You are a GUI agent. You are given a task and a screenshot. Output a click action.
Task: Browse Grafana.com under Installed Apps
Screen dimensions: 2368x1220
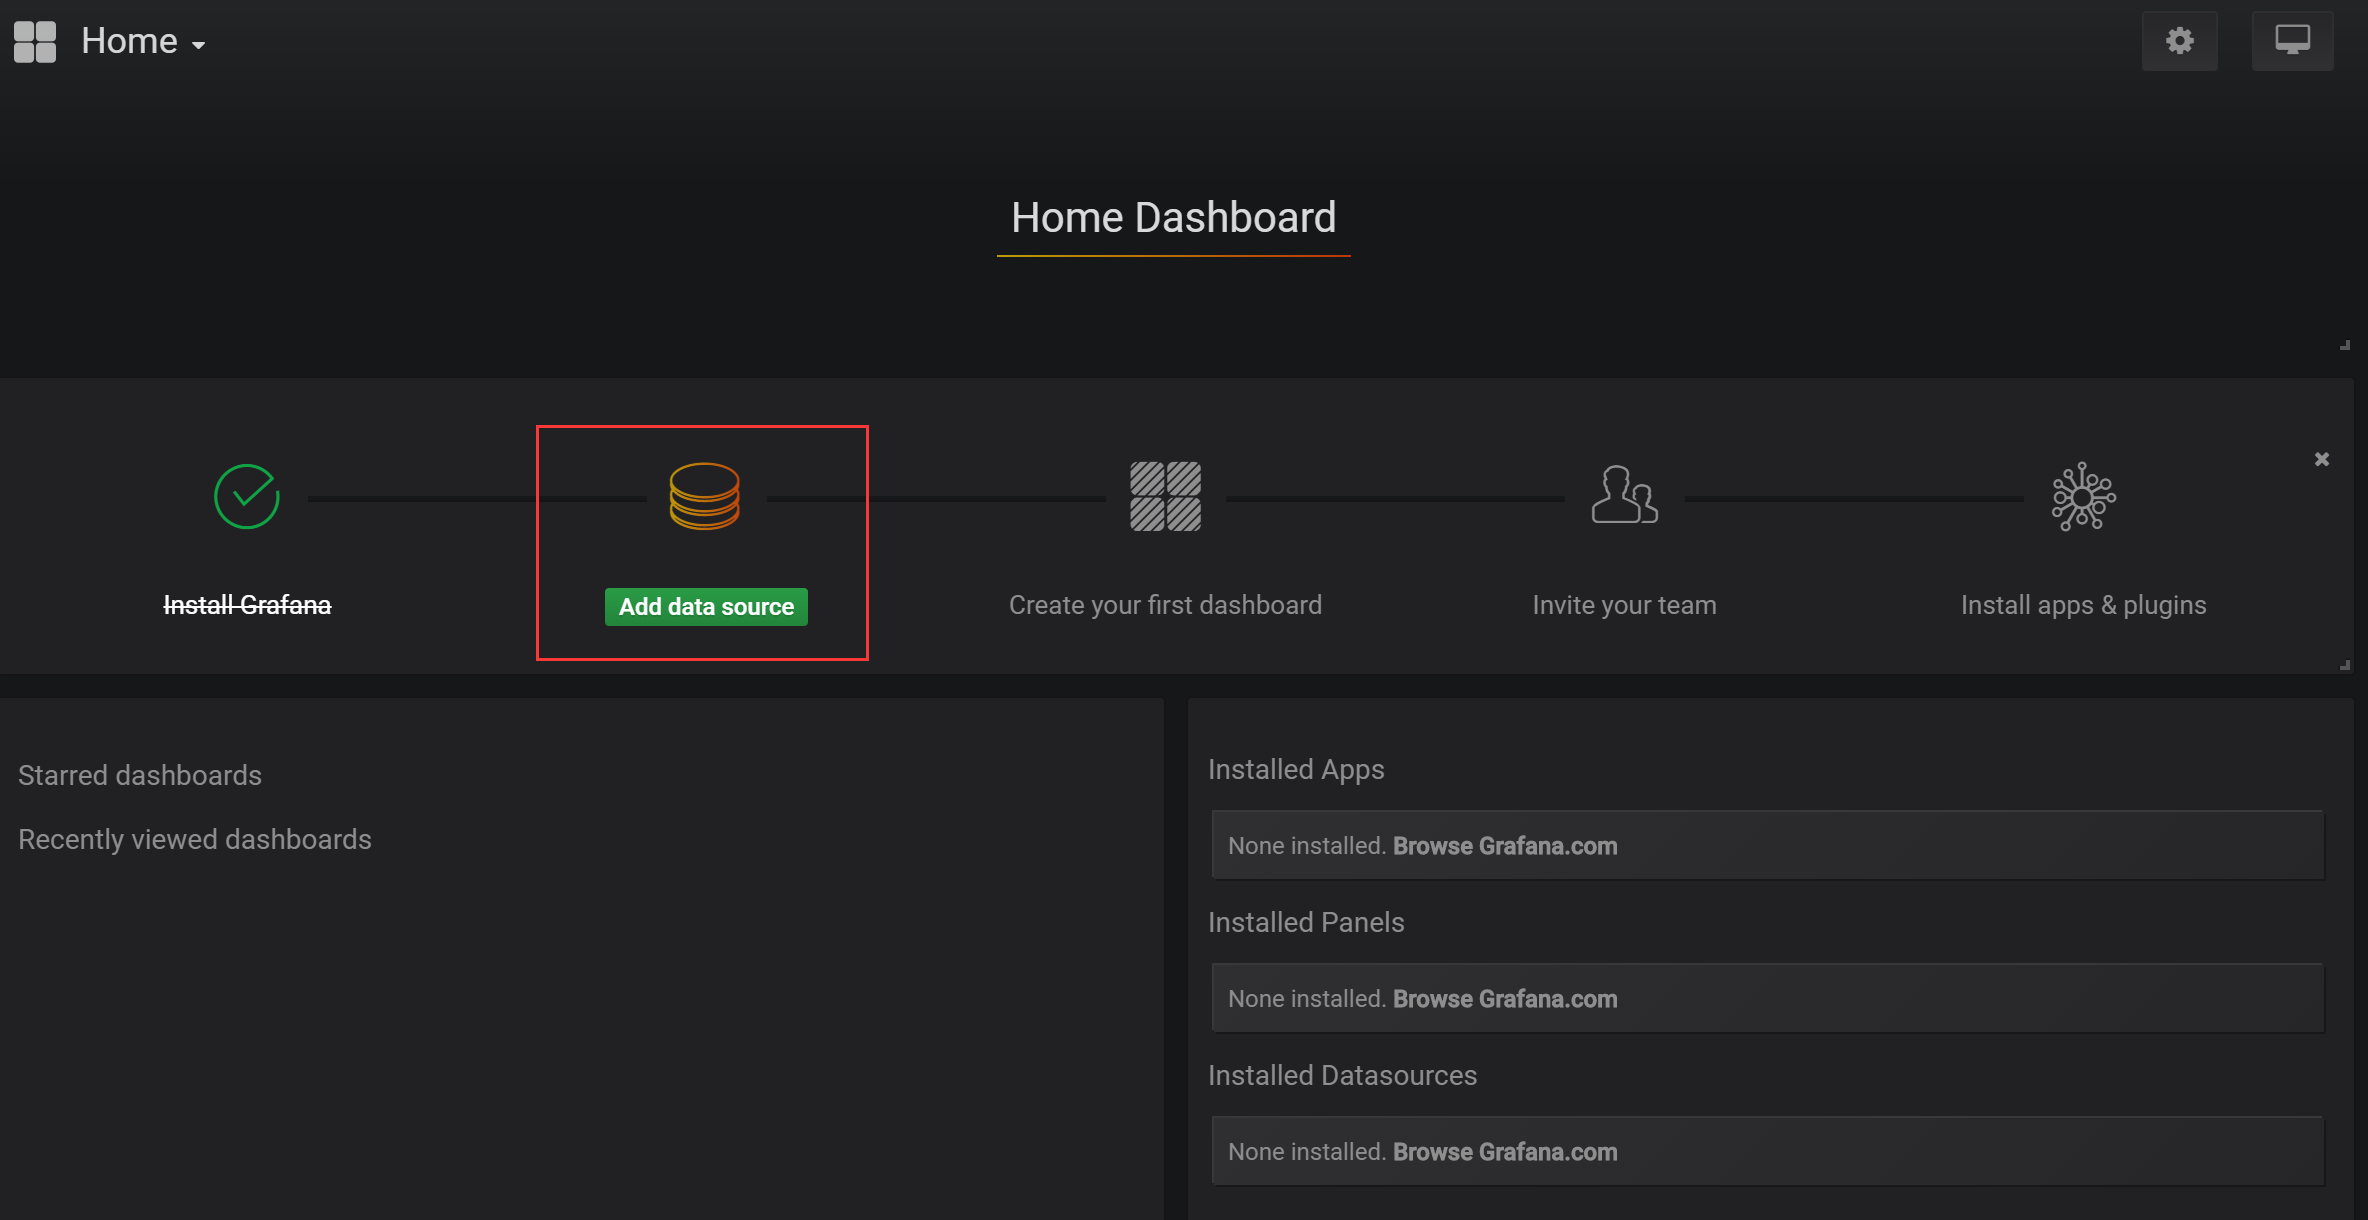pyautogui.click(x=1504, y=846)
